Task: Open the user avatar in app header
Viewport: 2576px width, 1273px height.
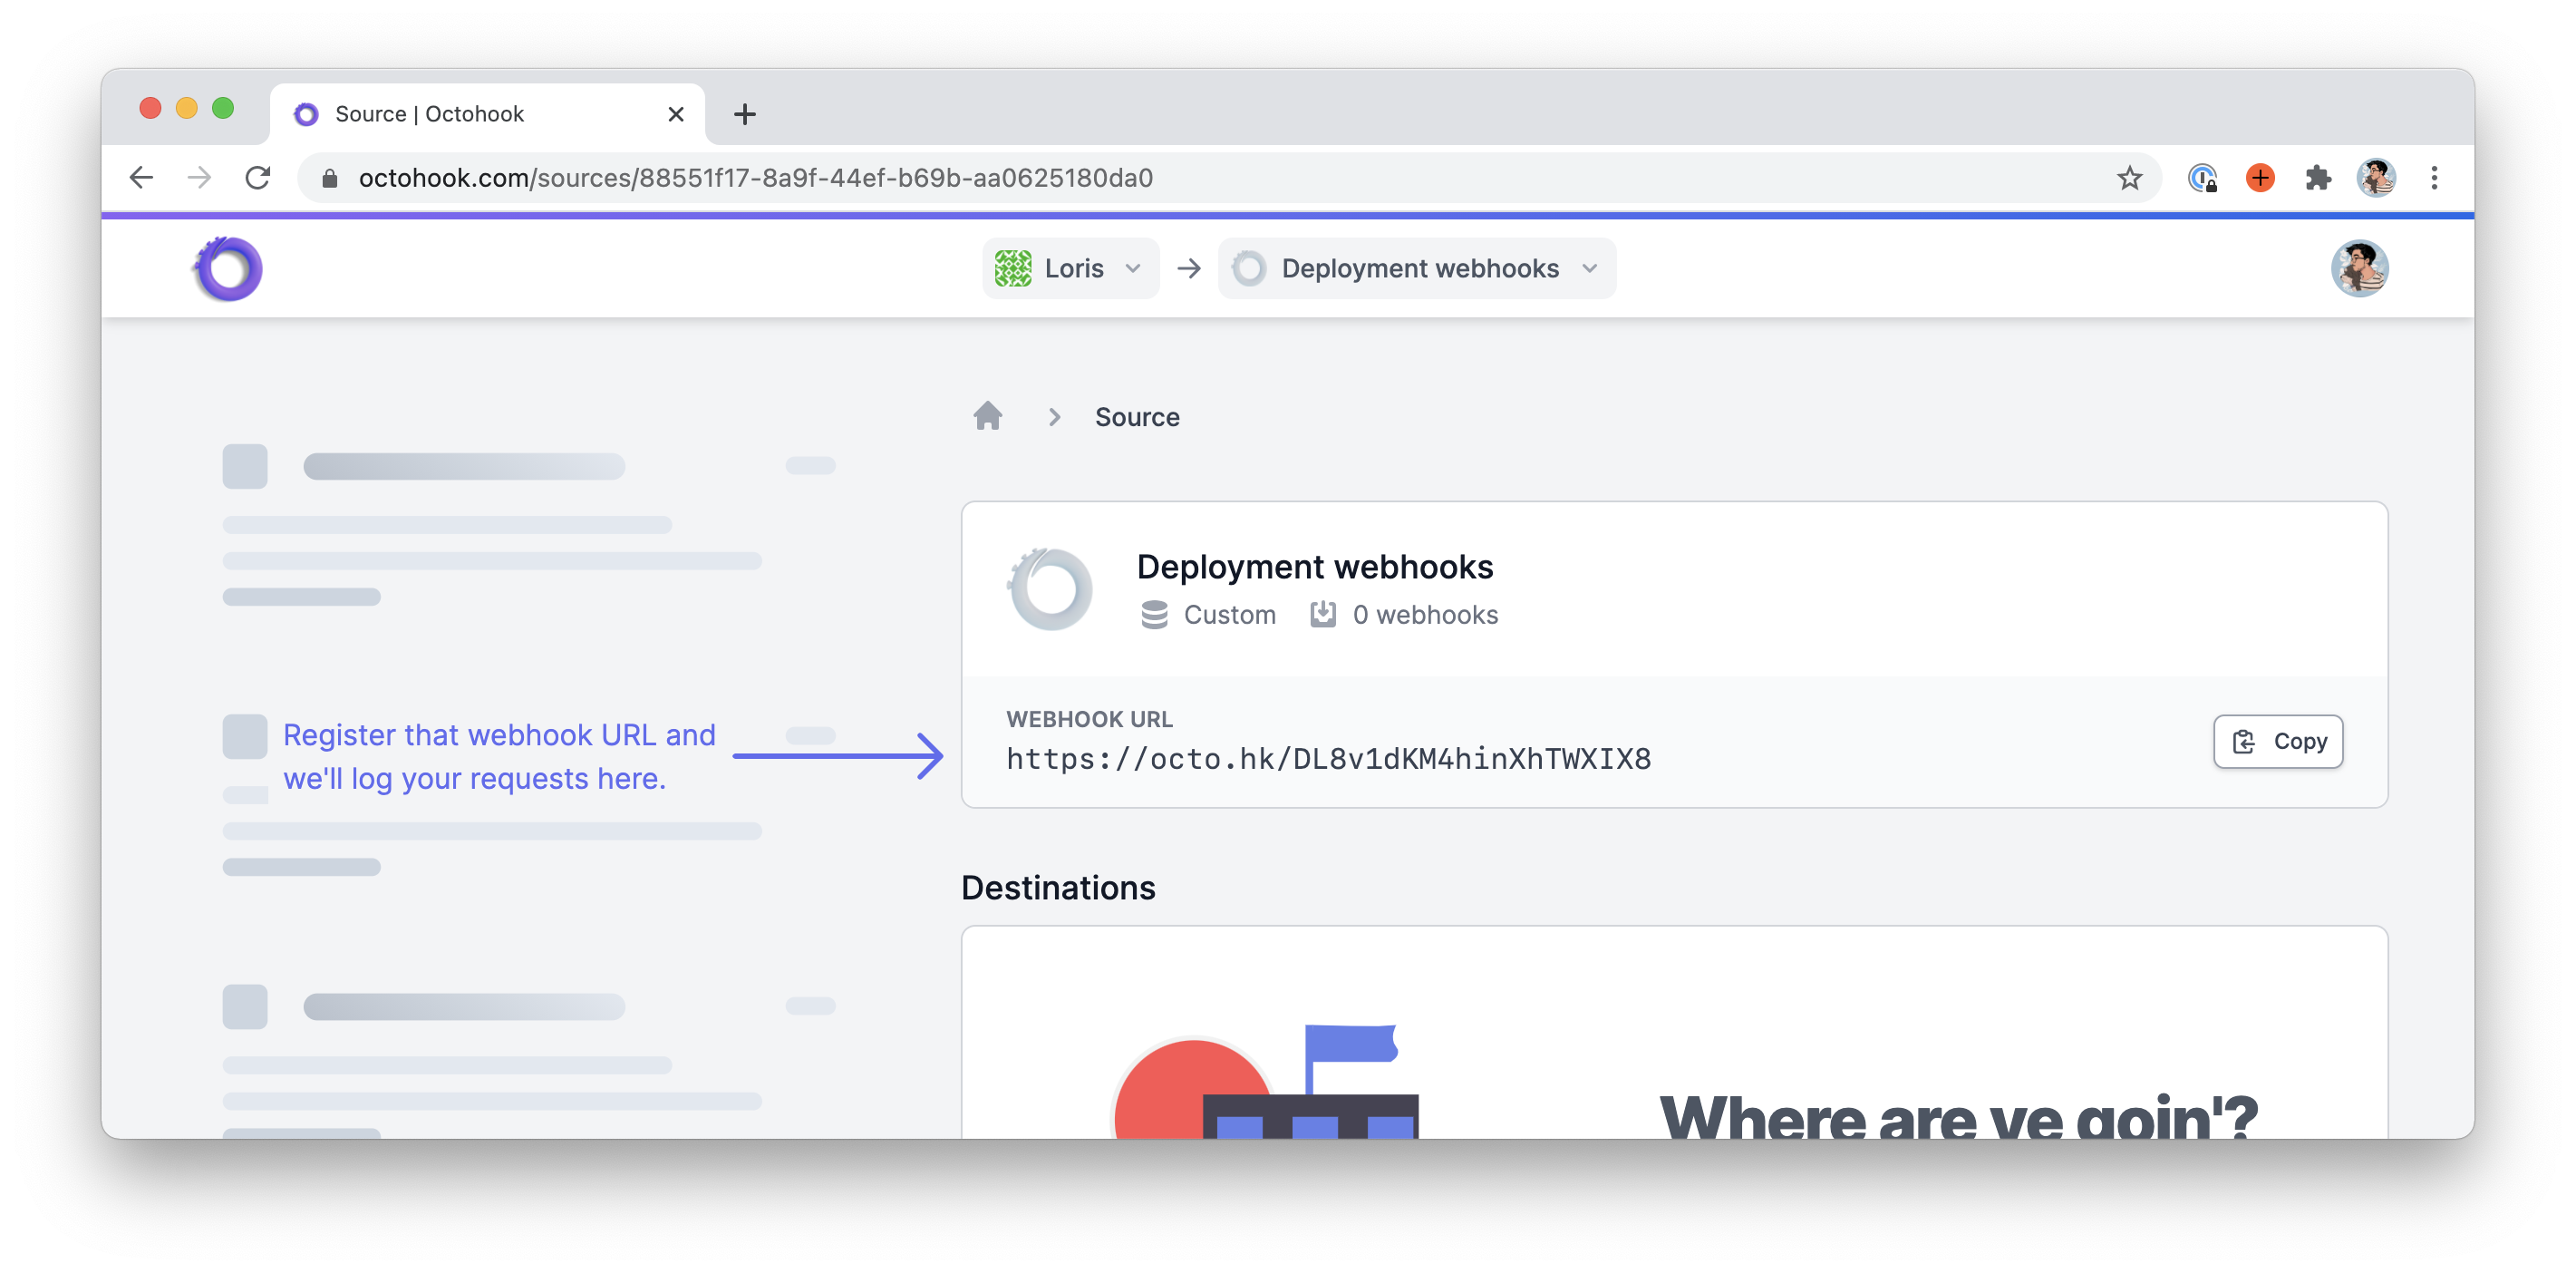Action: click(2360, 268)
